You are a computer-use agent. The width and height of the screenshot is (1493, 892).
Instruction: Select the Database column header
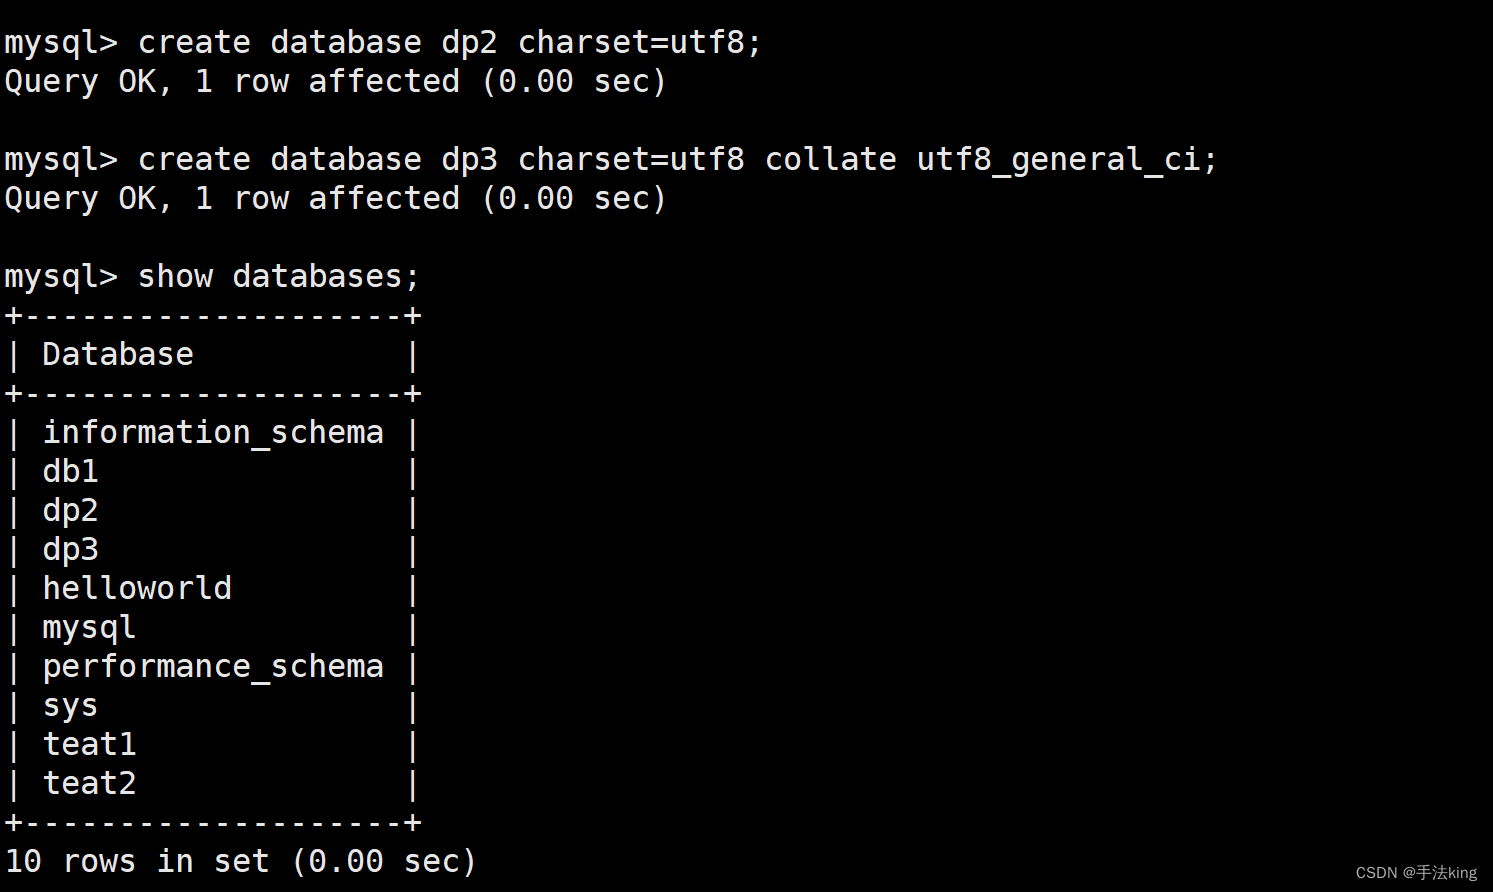click(118, 354)
